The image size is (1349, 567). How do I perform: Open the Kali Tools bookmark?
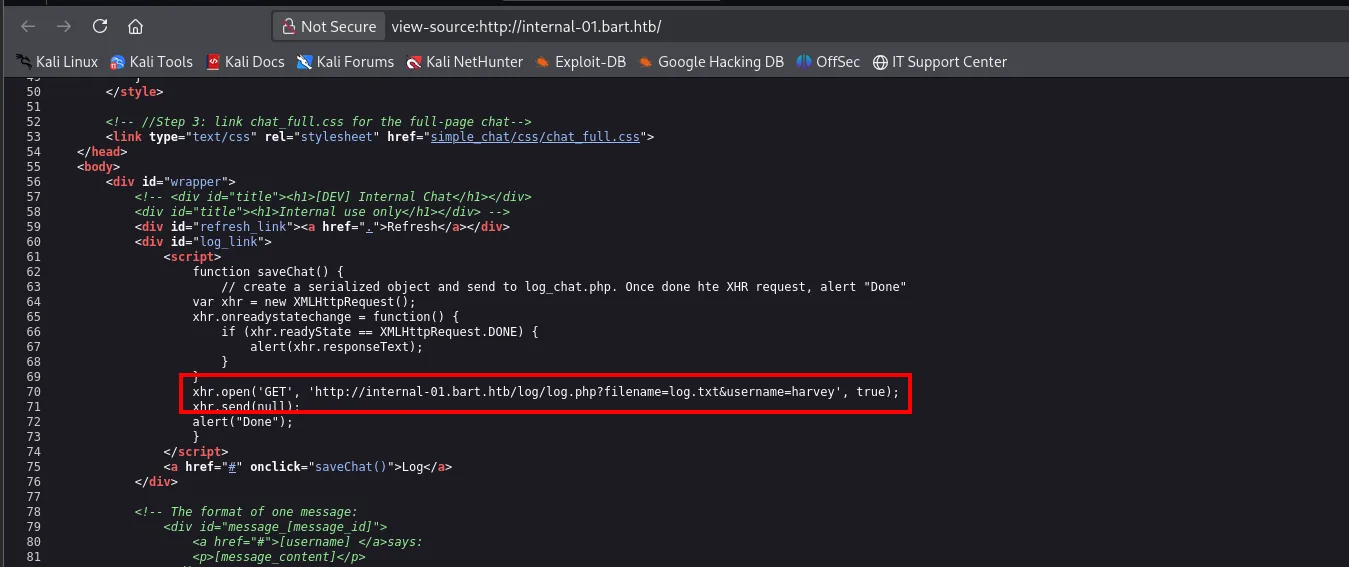151,62
